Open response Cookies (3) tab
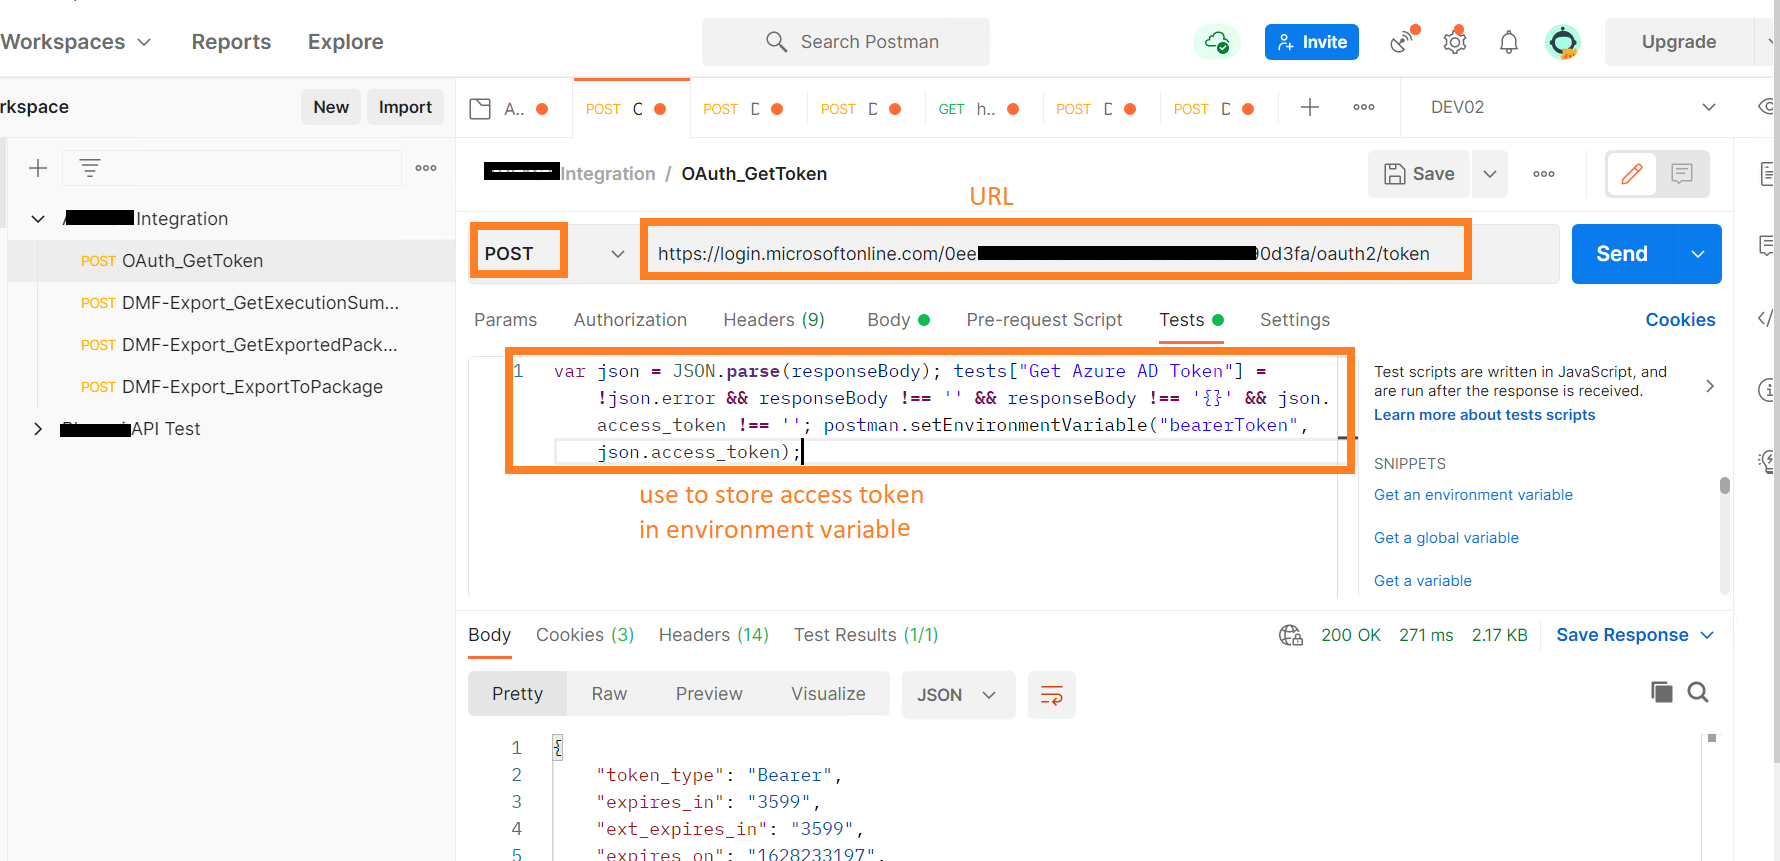1780x861 pixels. [x=585, y=635]
